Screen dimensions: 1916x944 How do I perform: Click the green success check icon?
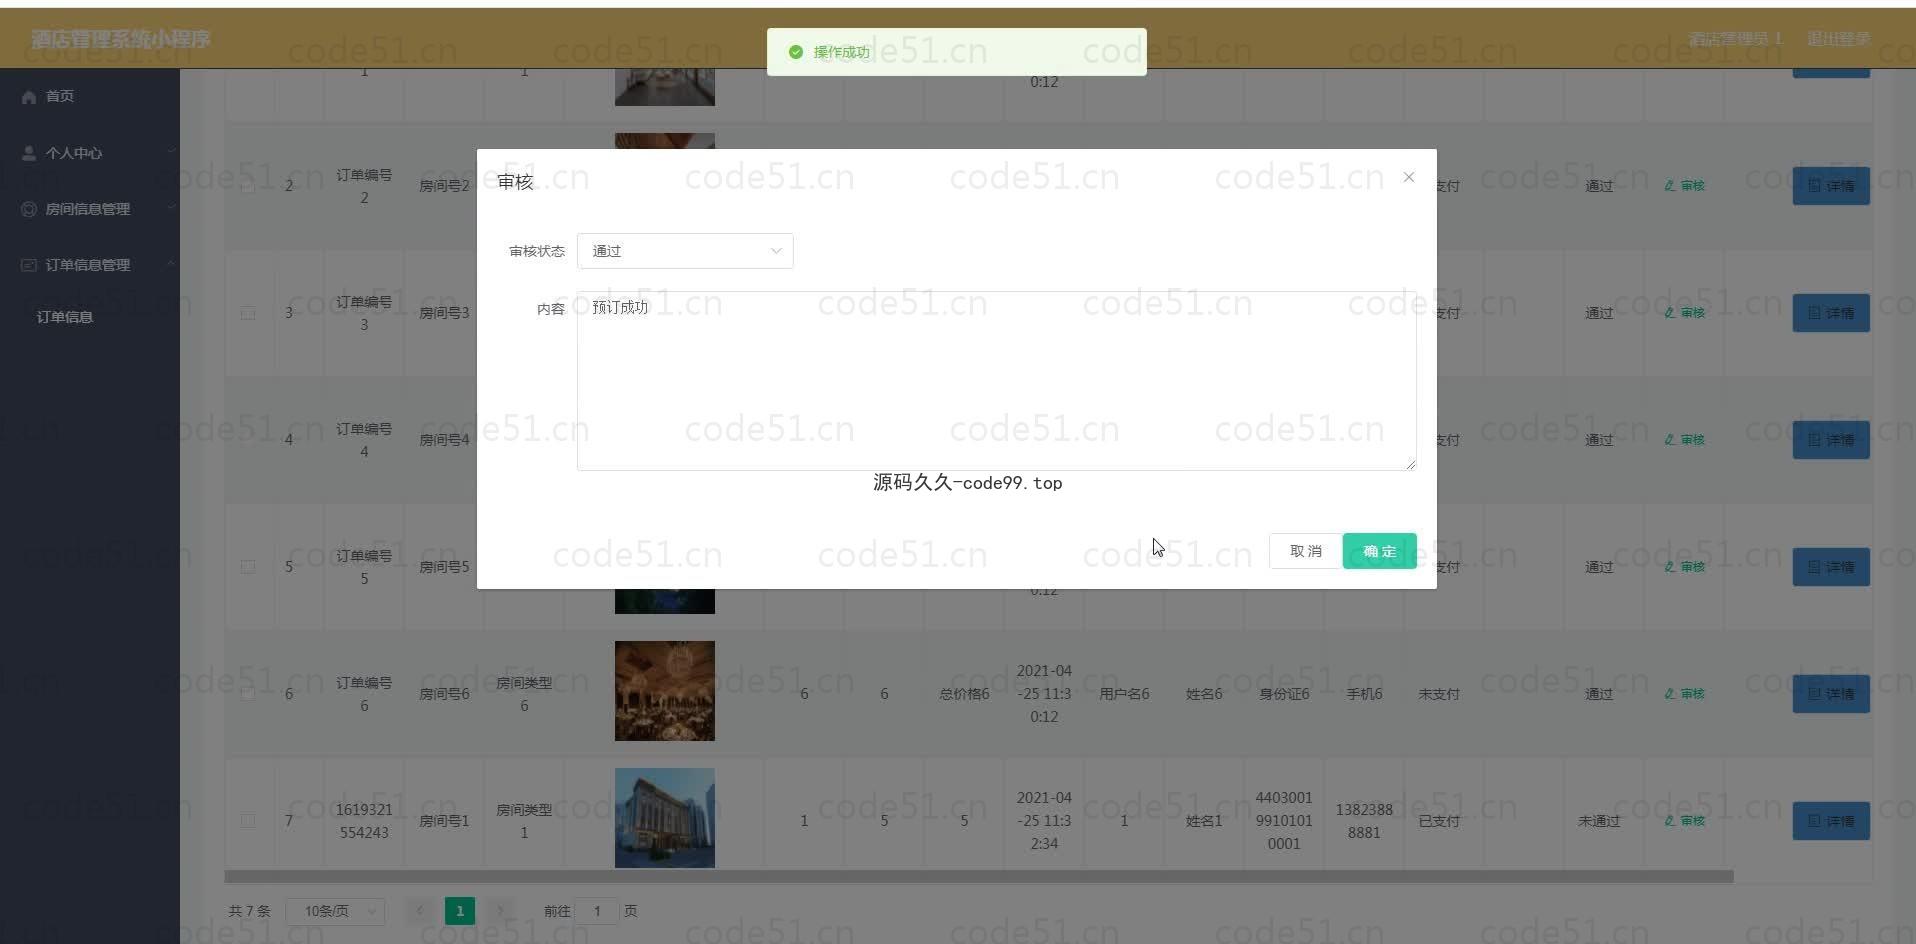tap(796, 52)
